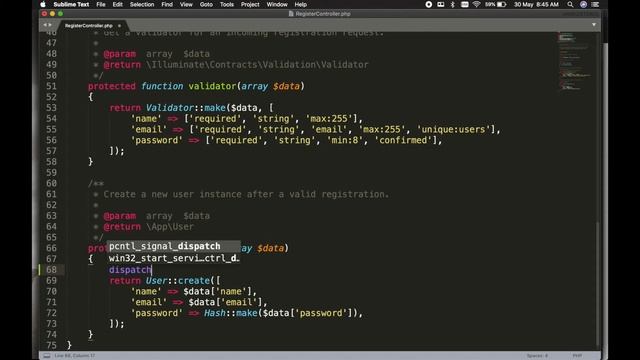Open the Sublime Text application menu

(71, 4)
